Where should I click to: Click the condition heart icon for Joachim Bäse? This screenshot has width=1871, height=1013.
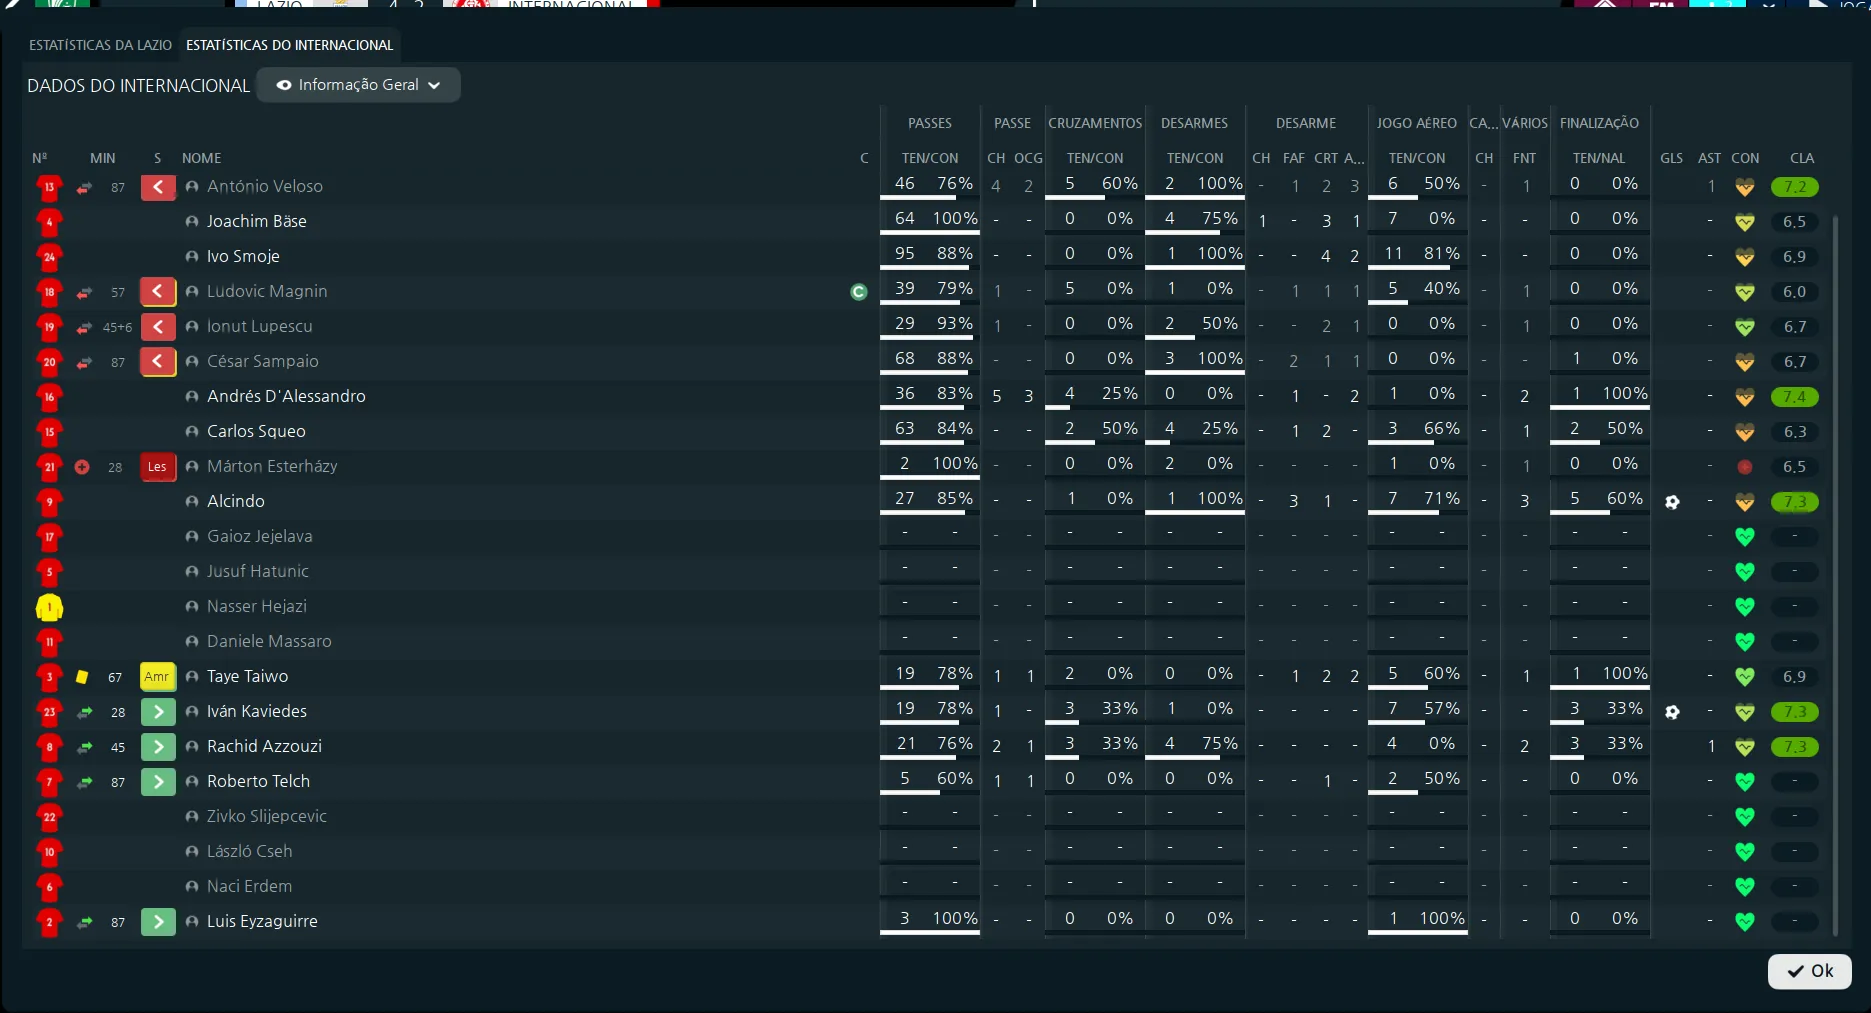[1745, 222]
